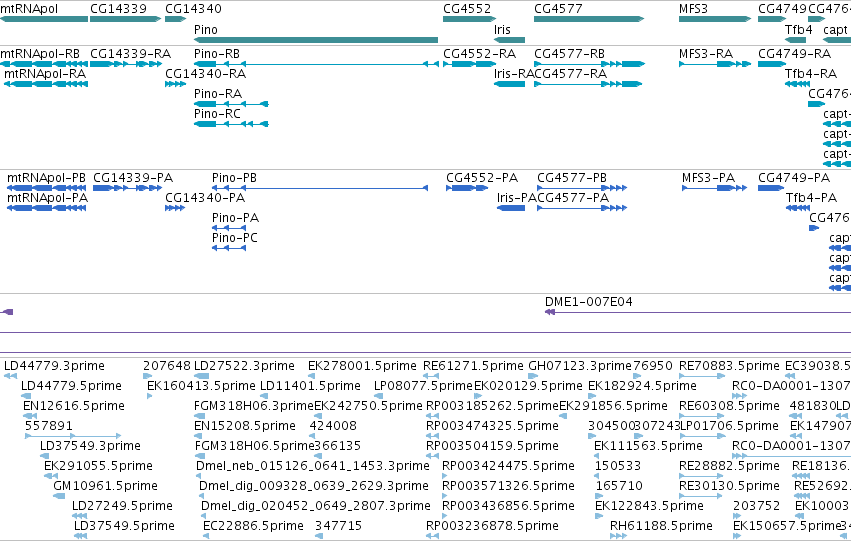Click the CG4749-RA transcript label
Viewport: 851px width, 541px height.
pyautogui.click(x=794, y=54)
